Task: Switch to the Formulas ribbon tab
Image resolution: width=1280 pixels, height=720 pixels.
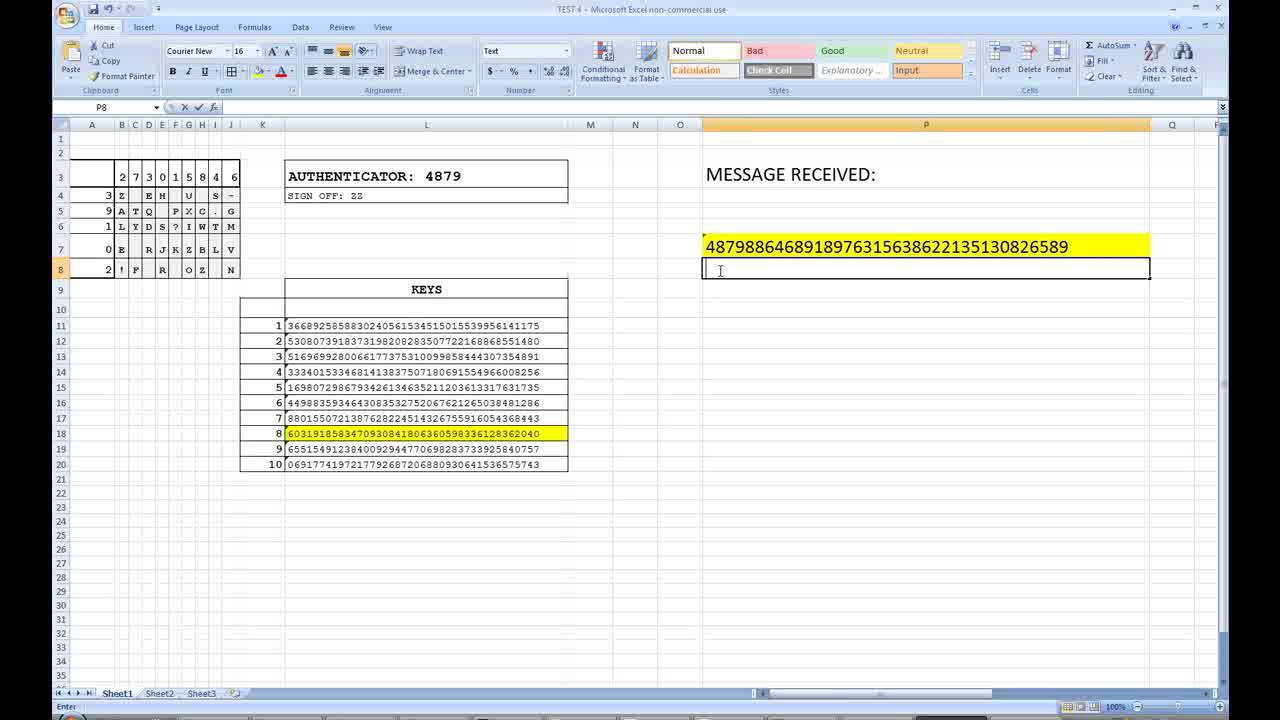Action: 254,27
